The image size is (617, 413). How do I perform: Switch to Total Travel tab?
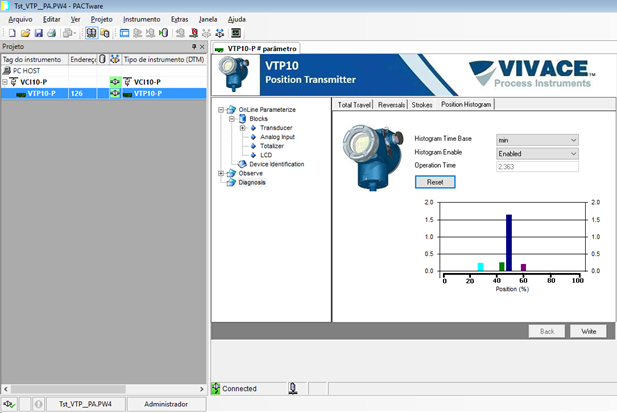coord(354,105)
